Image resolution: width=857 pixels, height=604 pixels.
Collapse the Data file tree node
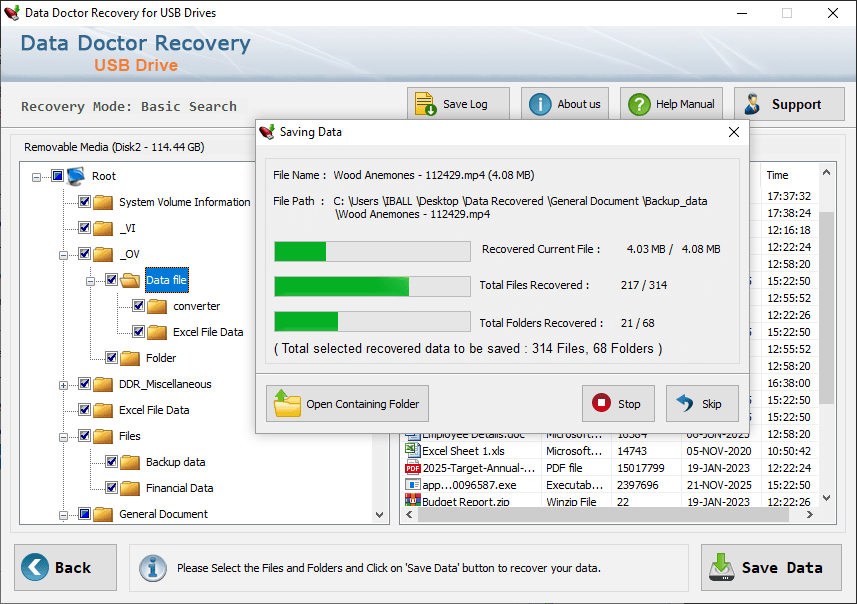[90, 282]
